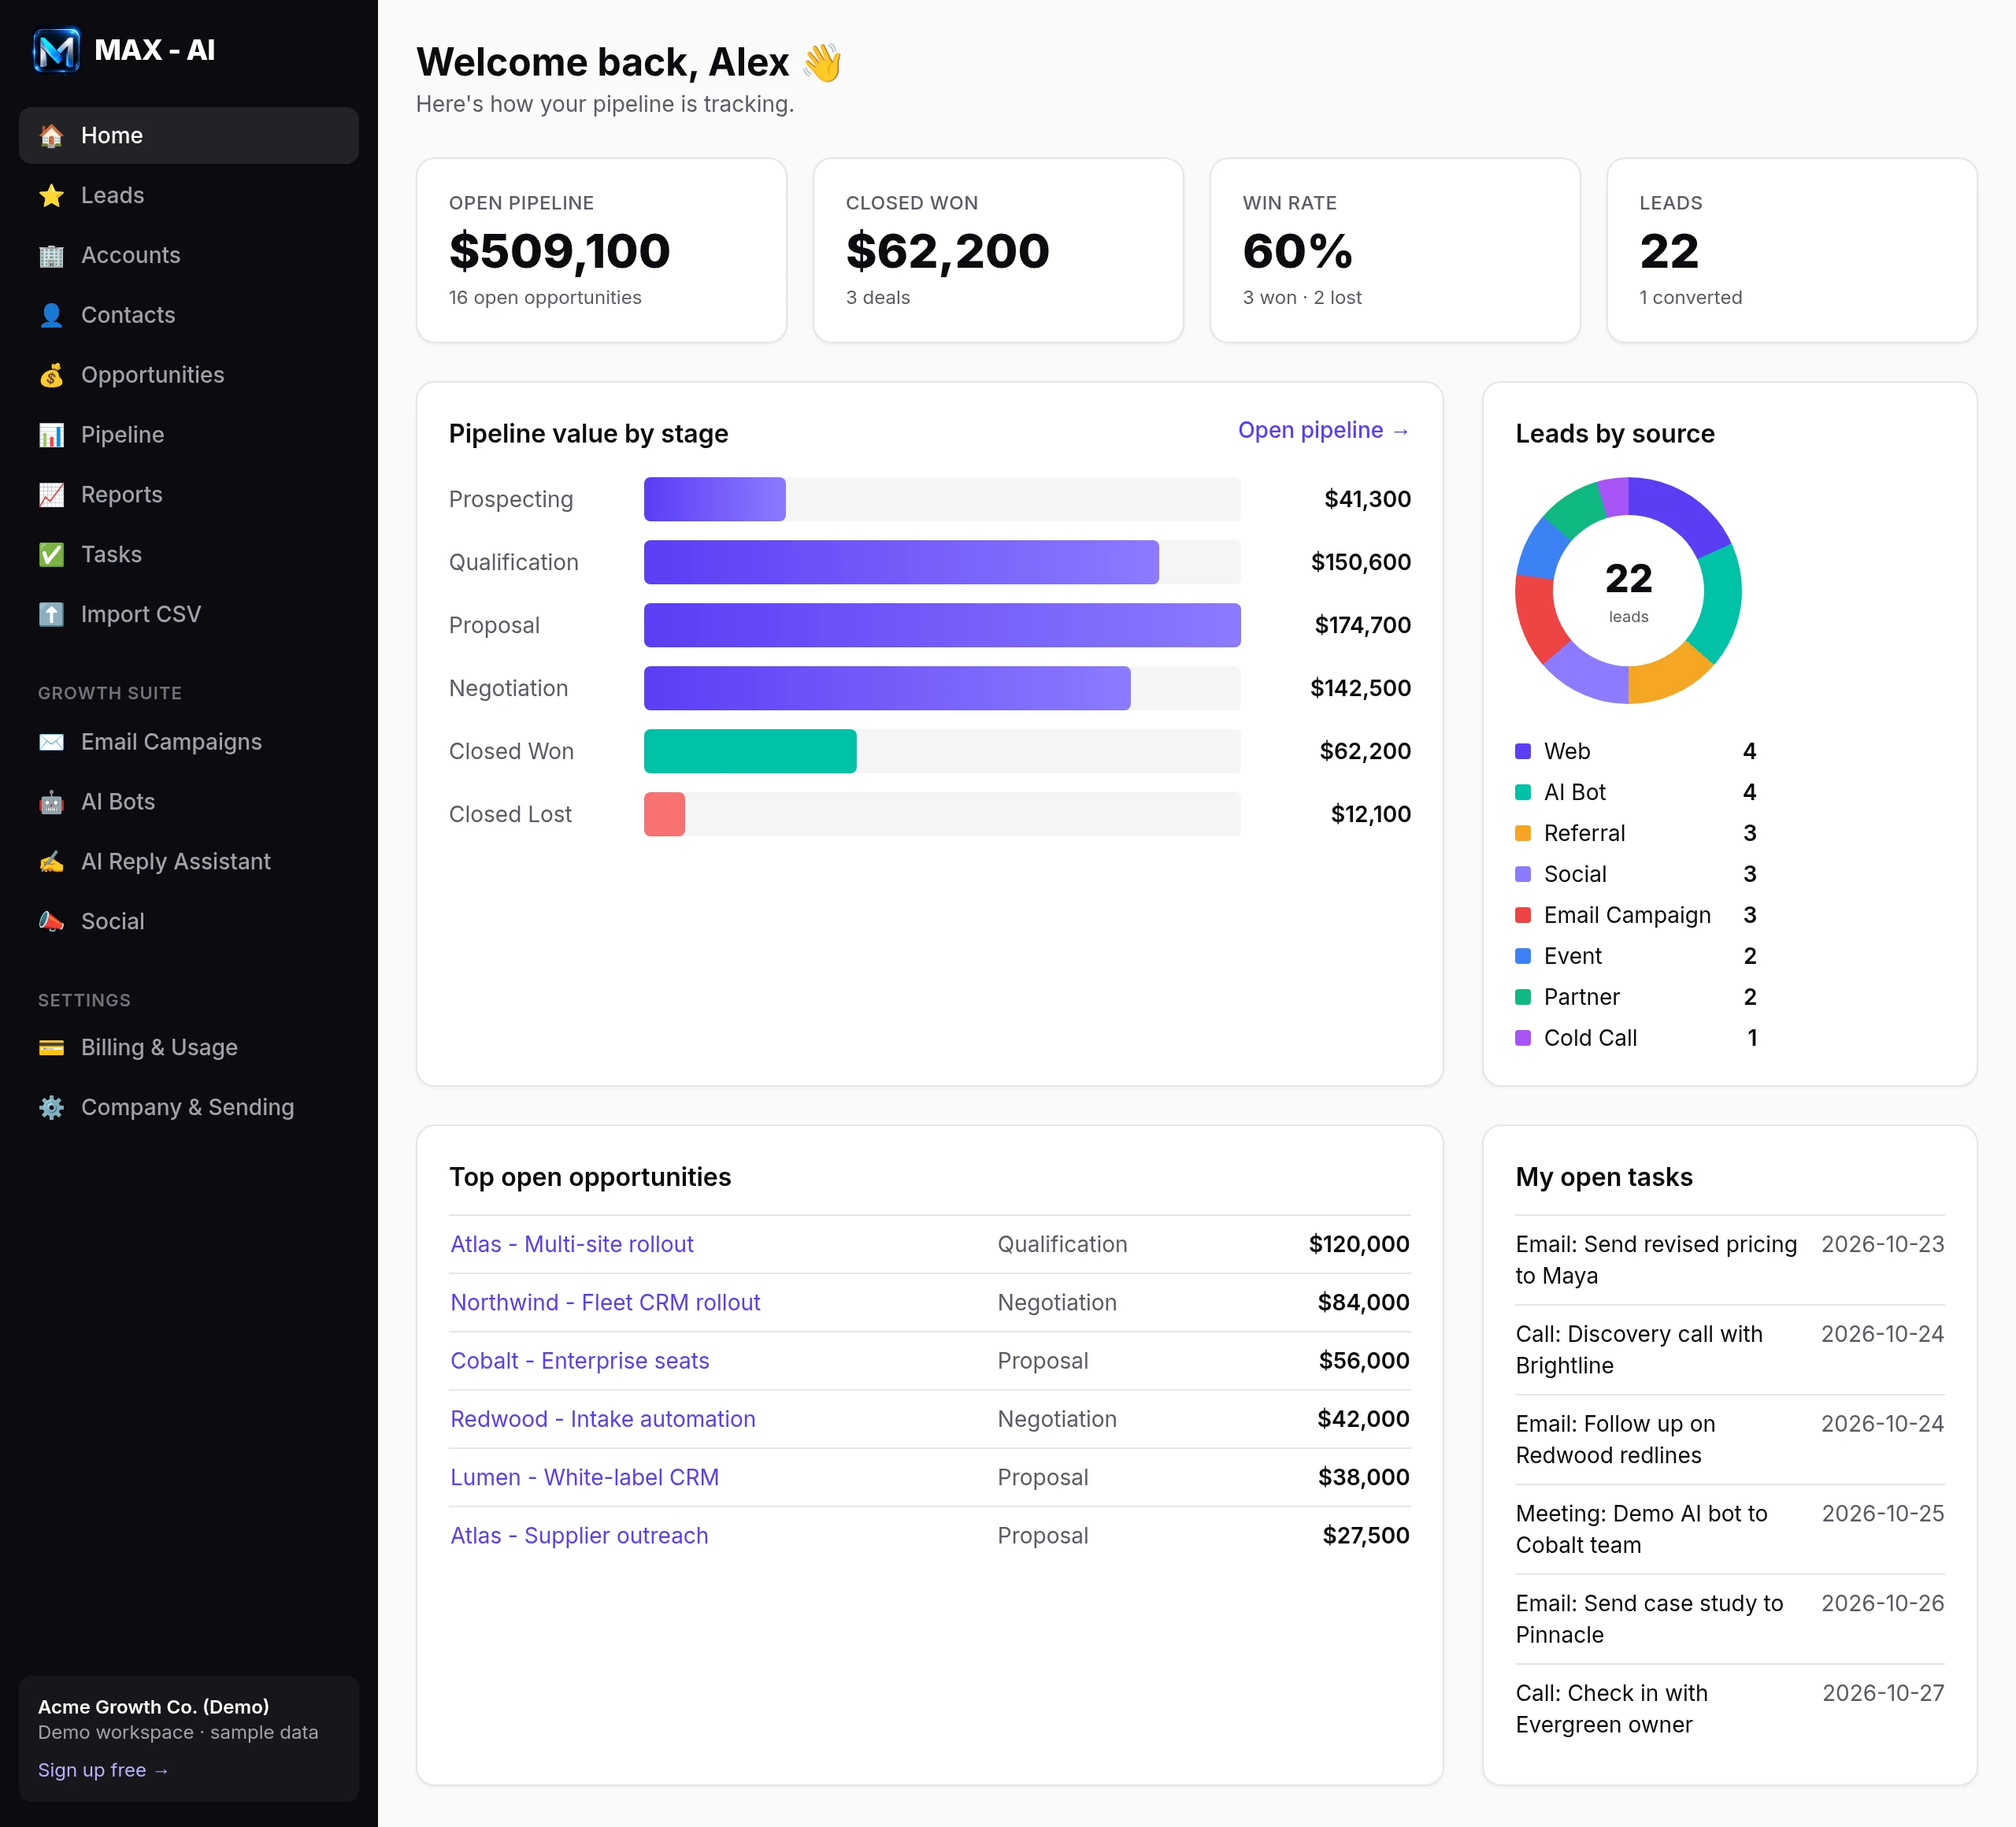Open the Opportunities menu label
The height and width of the screenshot is (1827, 2016).
click(153, 375)
